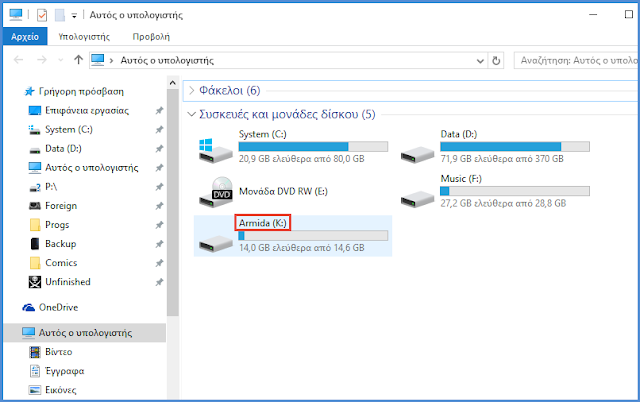Viewport: 640px width, 402px height.
Task: Select Backup in the quick access list
Action: click(x=61, y=243)
